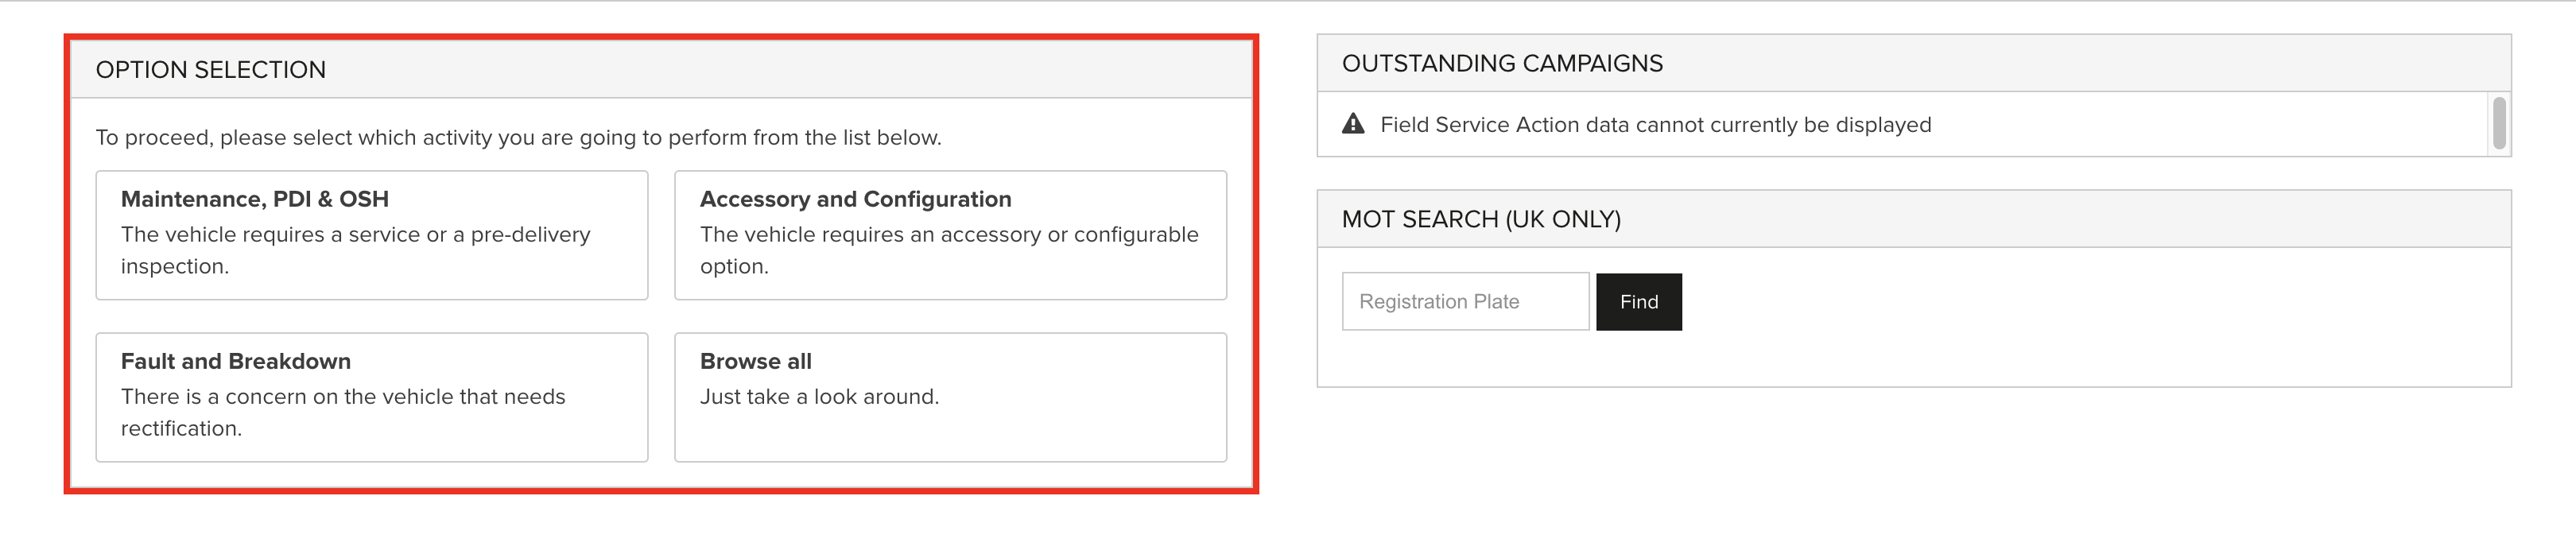
Task: Click the 'Just take a look around' text
Action: [819, 397]
